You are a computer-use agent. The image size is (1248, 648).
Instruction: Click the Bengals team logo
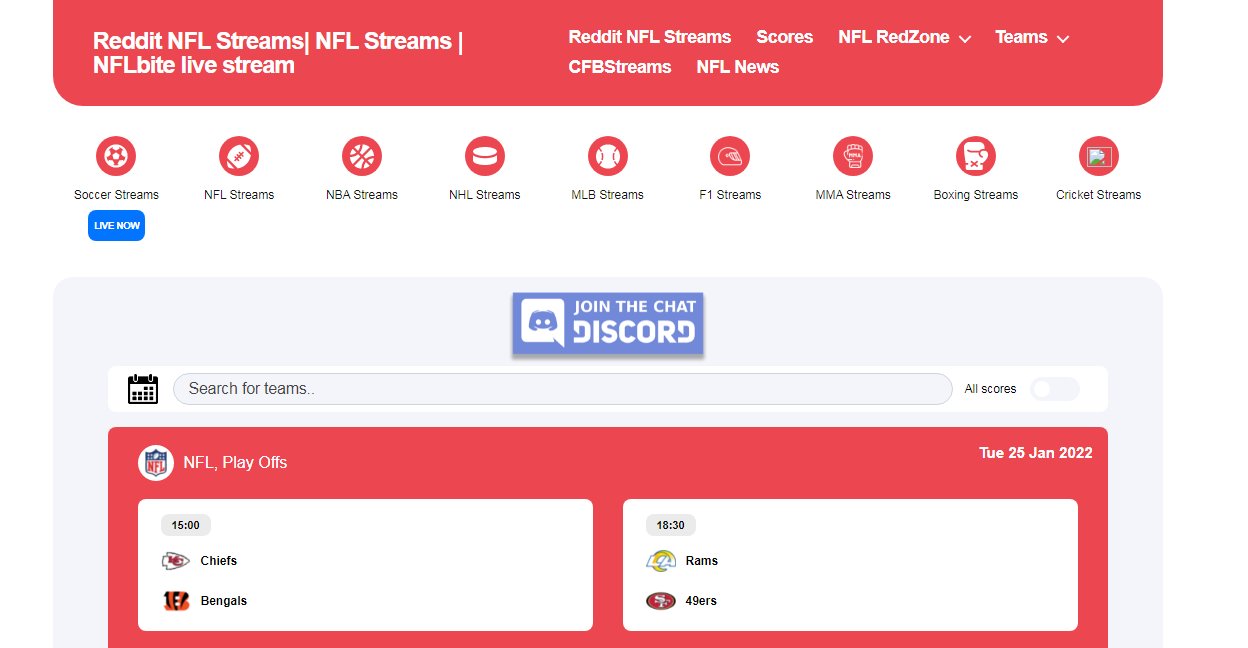coord(176,601)
